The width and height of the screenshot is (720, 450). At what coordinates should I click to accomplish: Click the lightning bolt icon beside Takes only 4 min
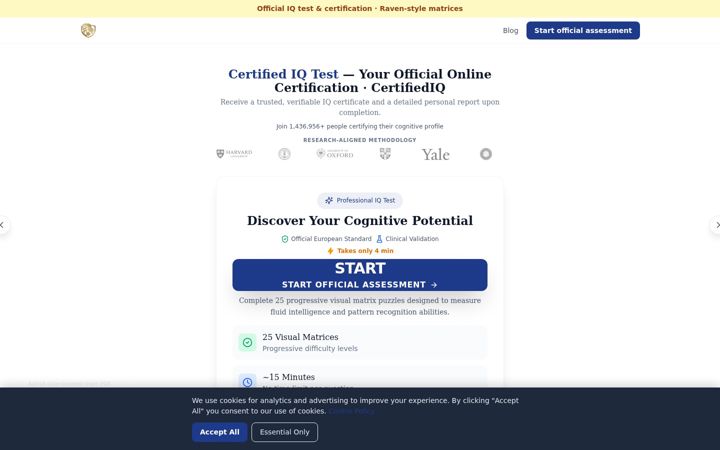coord(330,251)
